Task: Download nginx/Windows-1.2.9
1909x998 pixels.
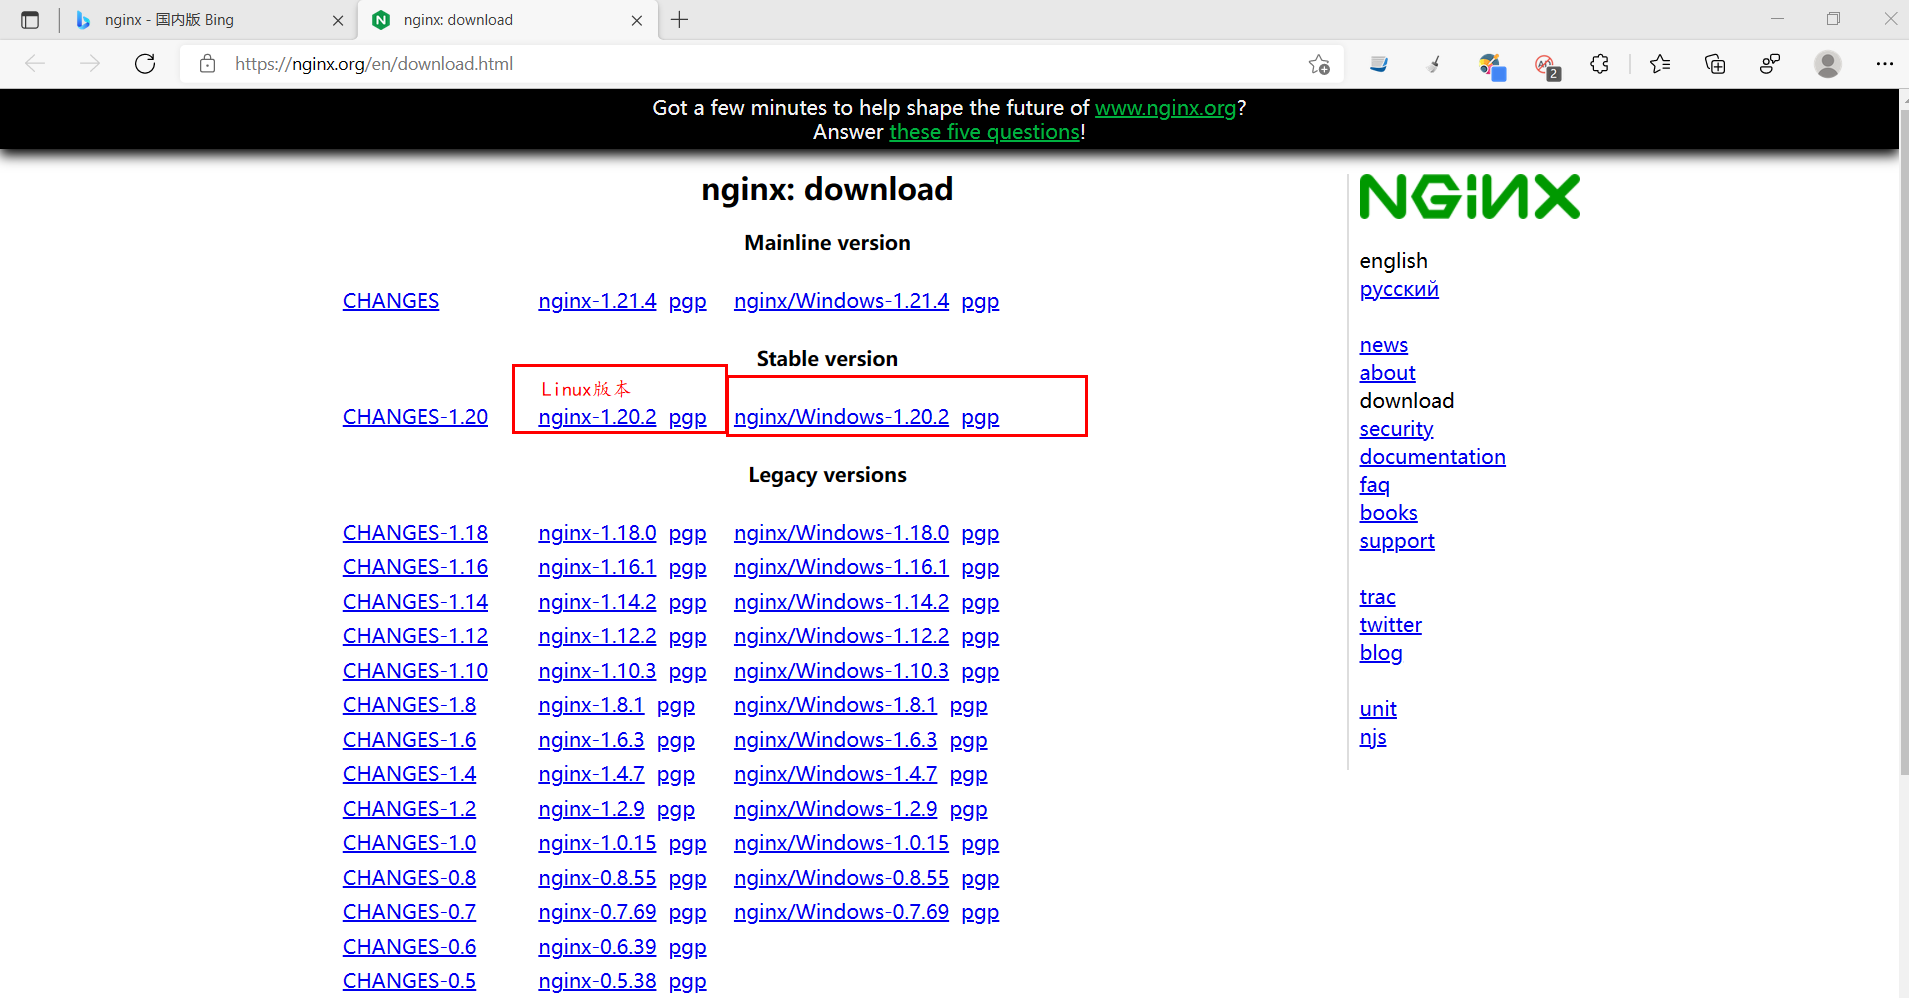Action: (x=835, y=809)
